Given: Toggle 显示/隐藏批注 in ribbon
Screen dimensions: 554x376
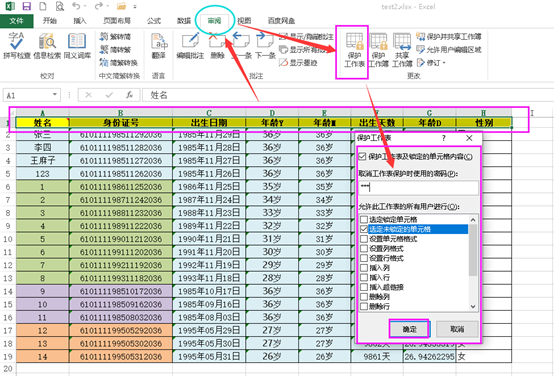Looking at the screenshot, I should coord(306,36).
